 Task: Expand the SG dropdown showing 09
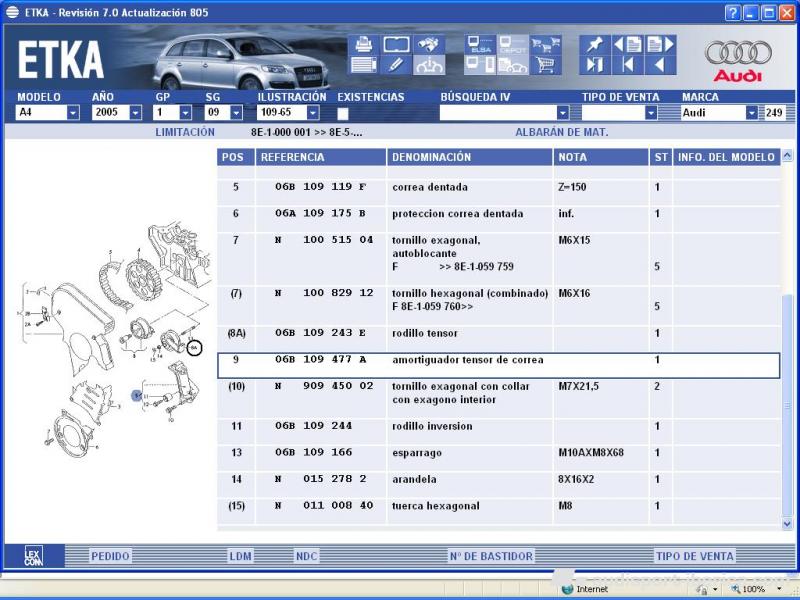coord(236,113)
